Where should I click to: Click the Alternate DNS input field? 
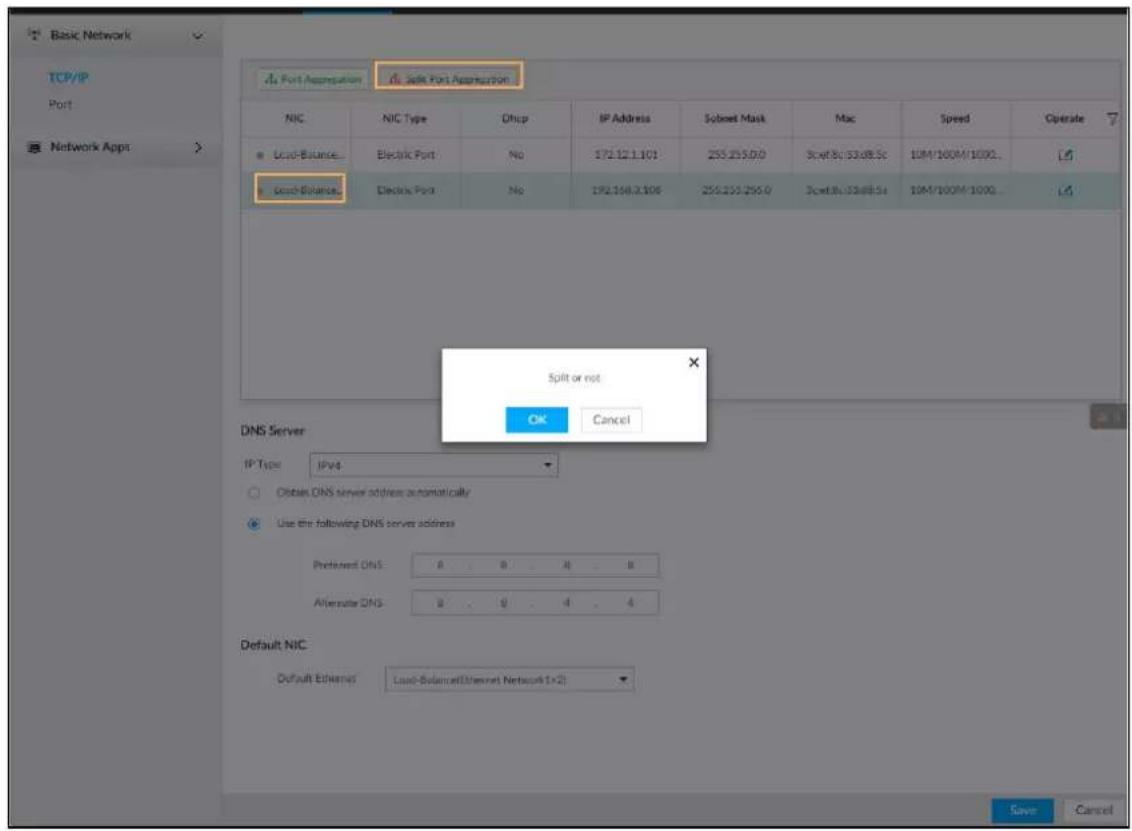click(535, 603)
